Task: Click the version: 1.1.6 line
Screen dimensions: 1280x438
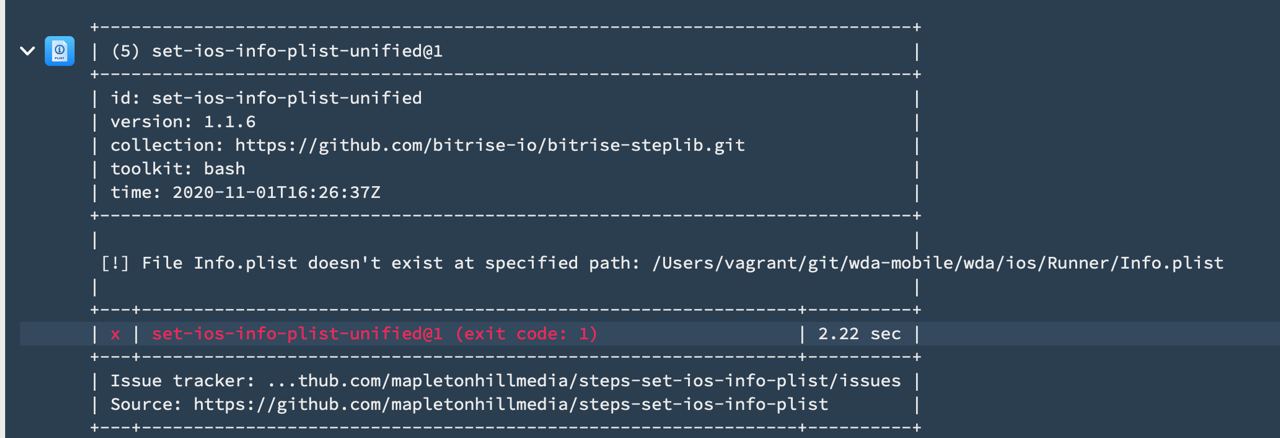Action: click(x=183, y=122)
